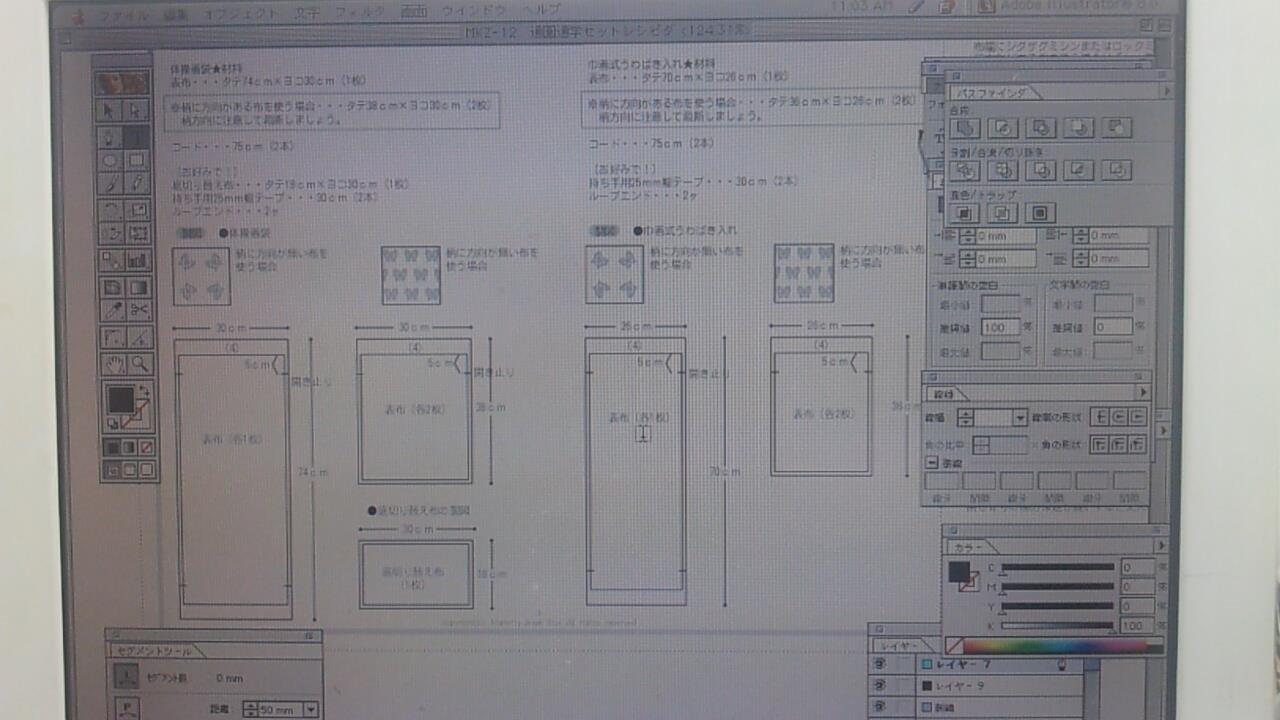This screenshot has width=1280, height=720.
Task: Choose the first corner join button in stroke panel
Action: click(x=1098, y=444)
